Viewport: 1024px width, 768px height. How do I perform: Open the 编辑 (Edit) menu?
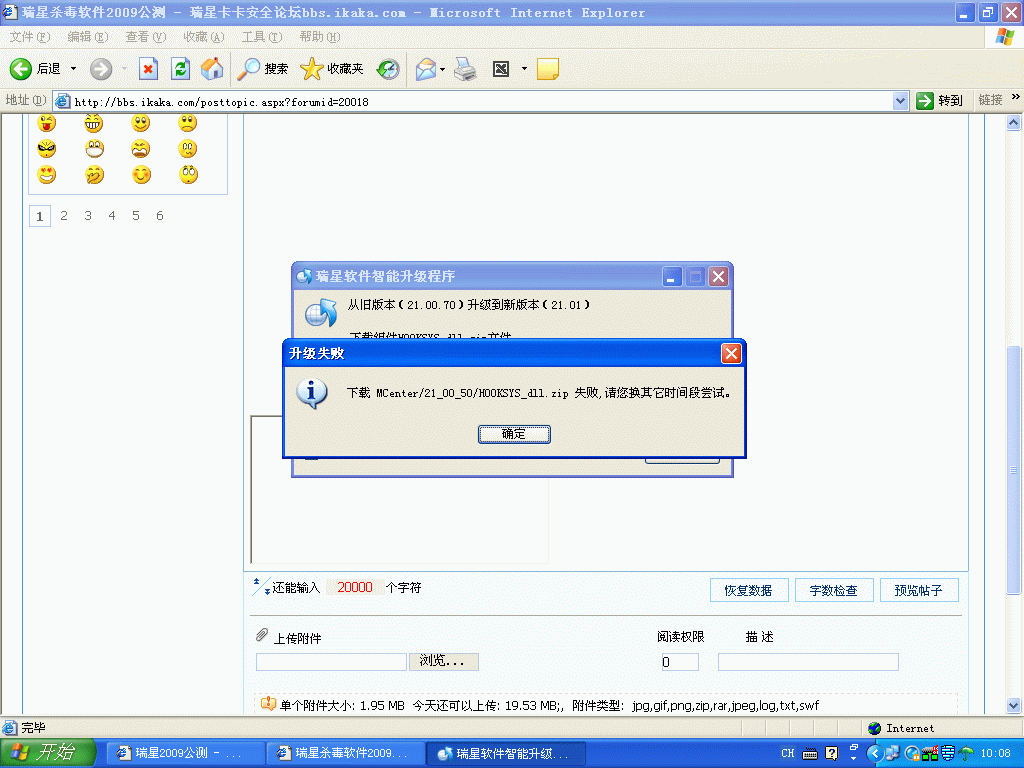click(88, 37)
